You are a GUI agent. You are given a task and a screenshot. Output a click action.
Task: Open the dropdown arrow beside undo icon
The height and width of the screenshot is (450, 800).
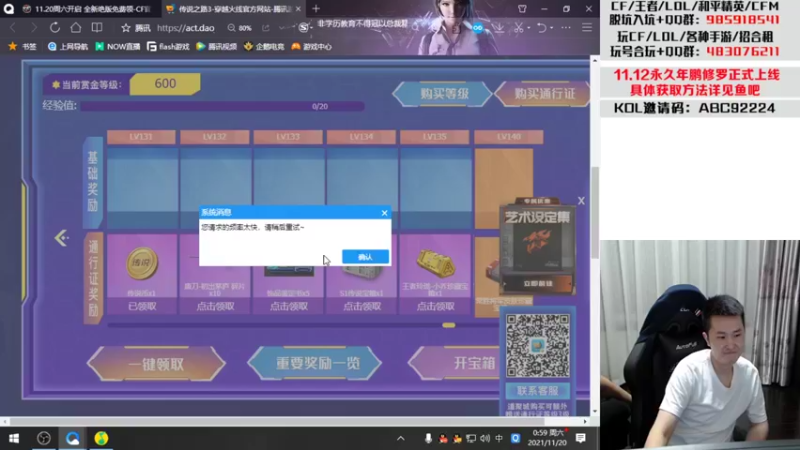point(552,28)
